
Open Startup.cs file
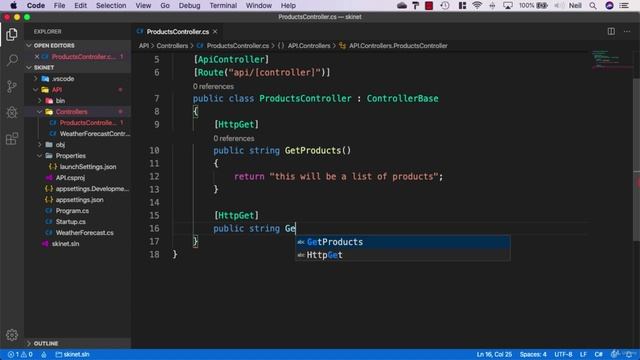coord(71,222)
